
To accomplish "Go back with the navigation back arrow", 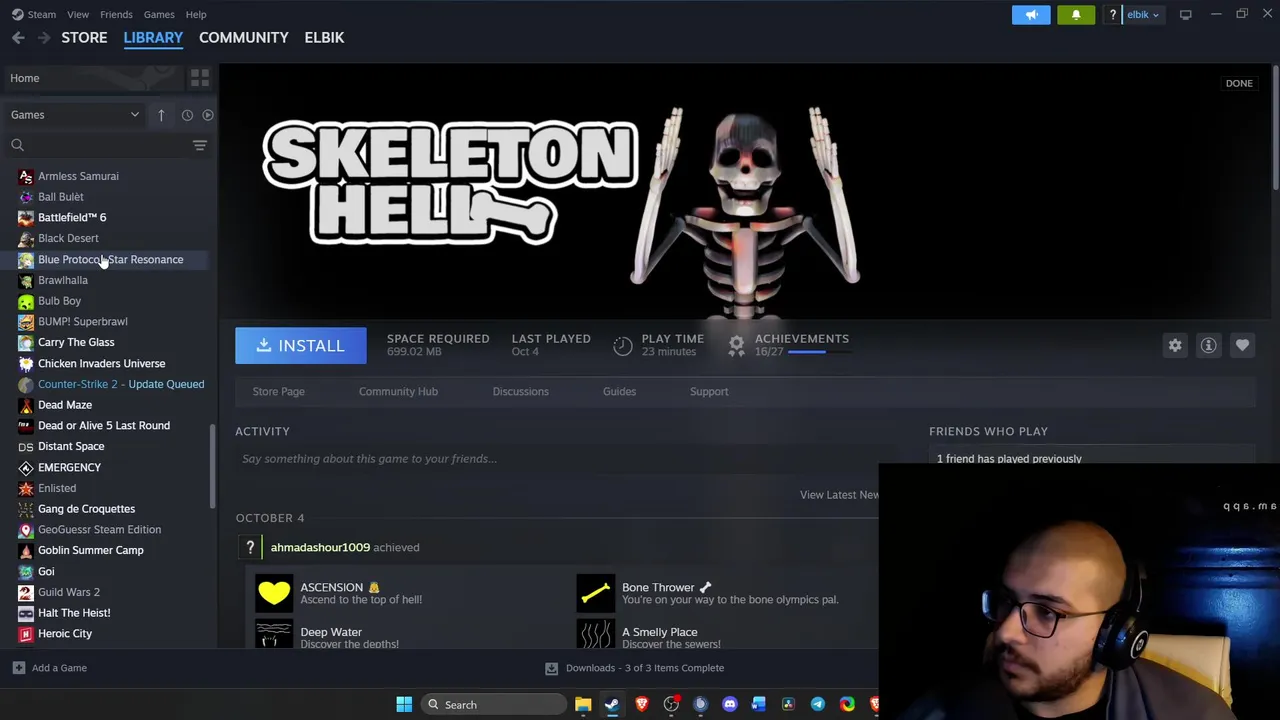I will (18, 37).
